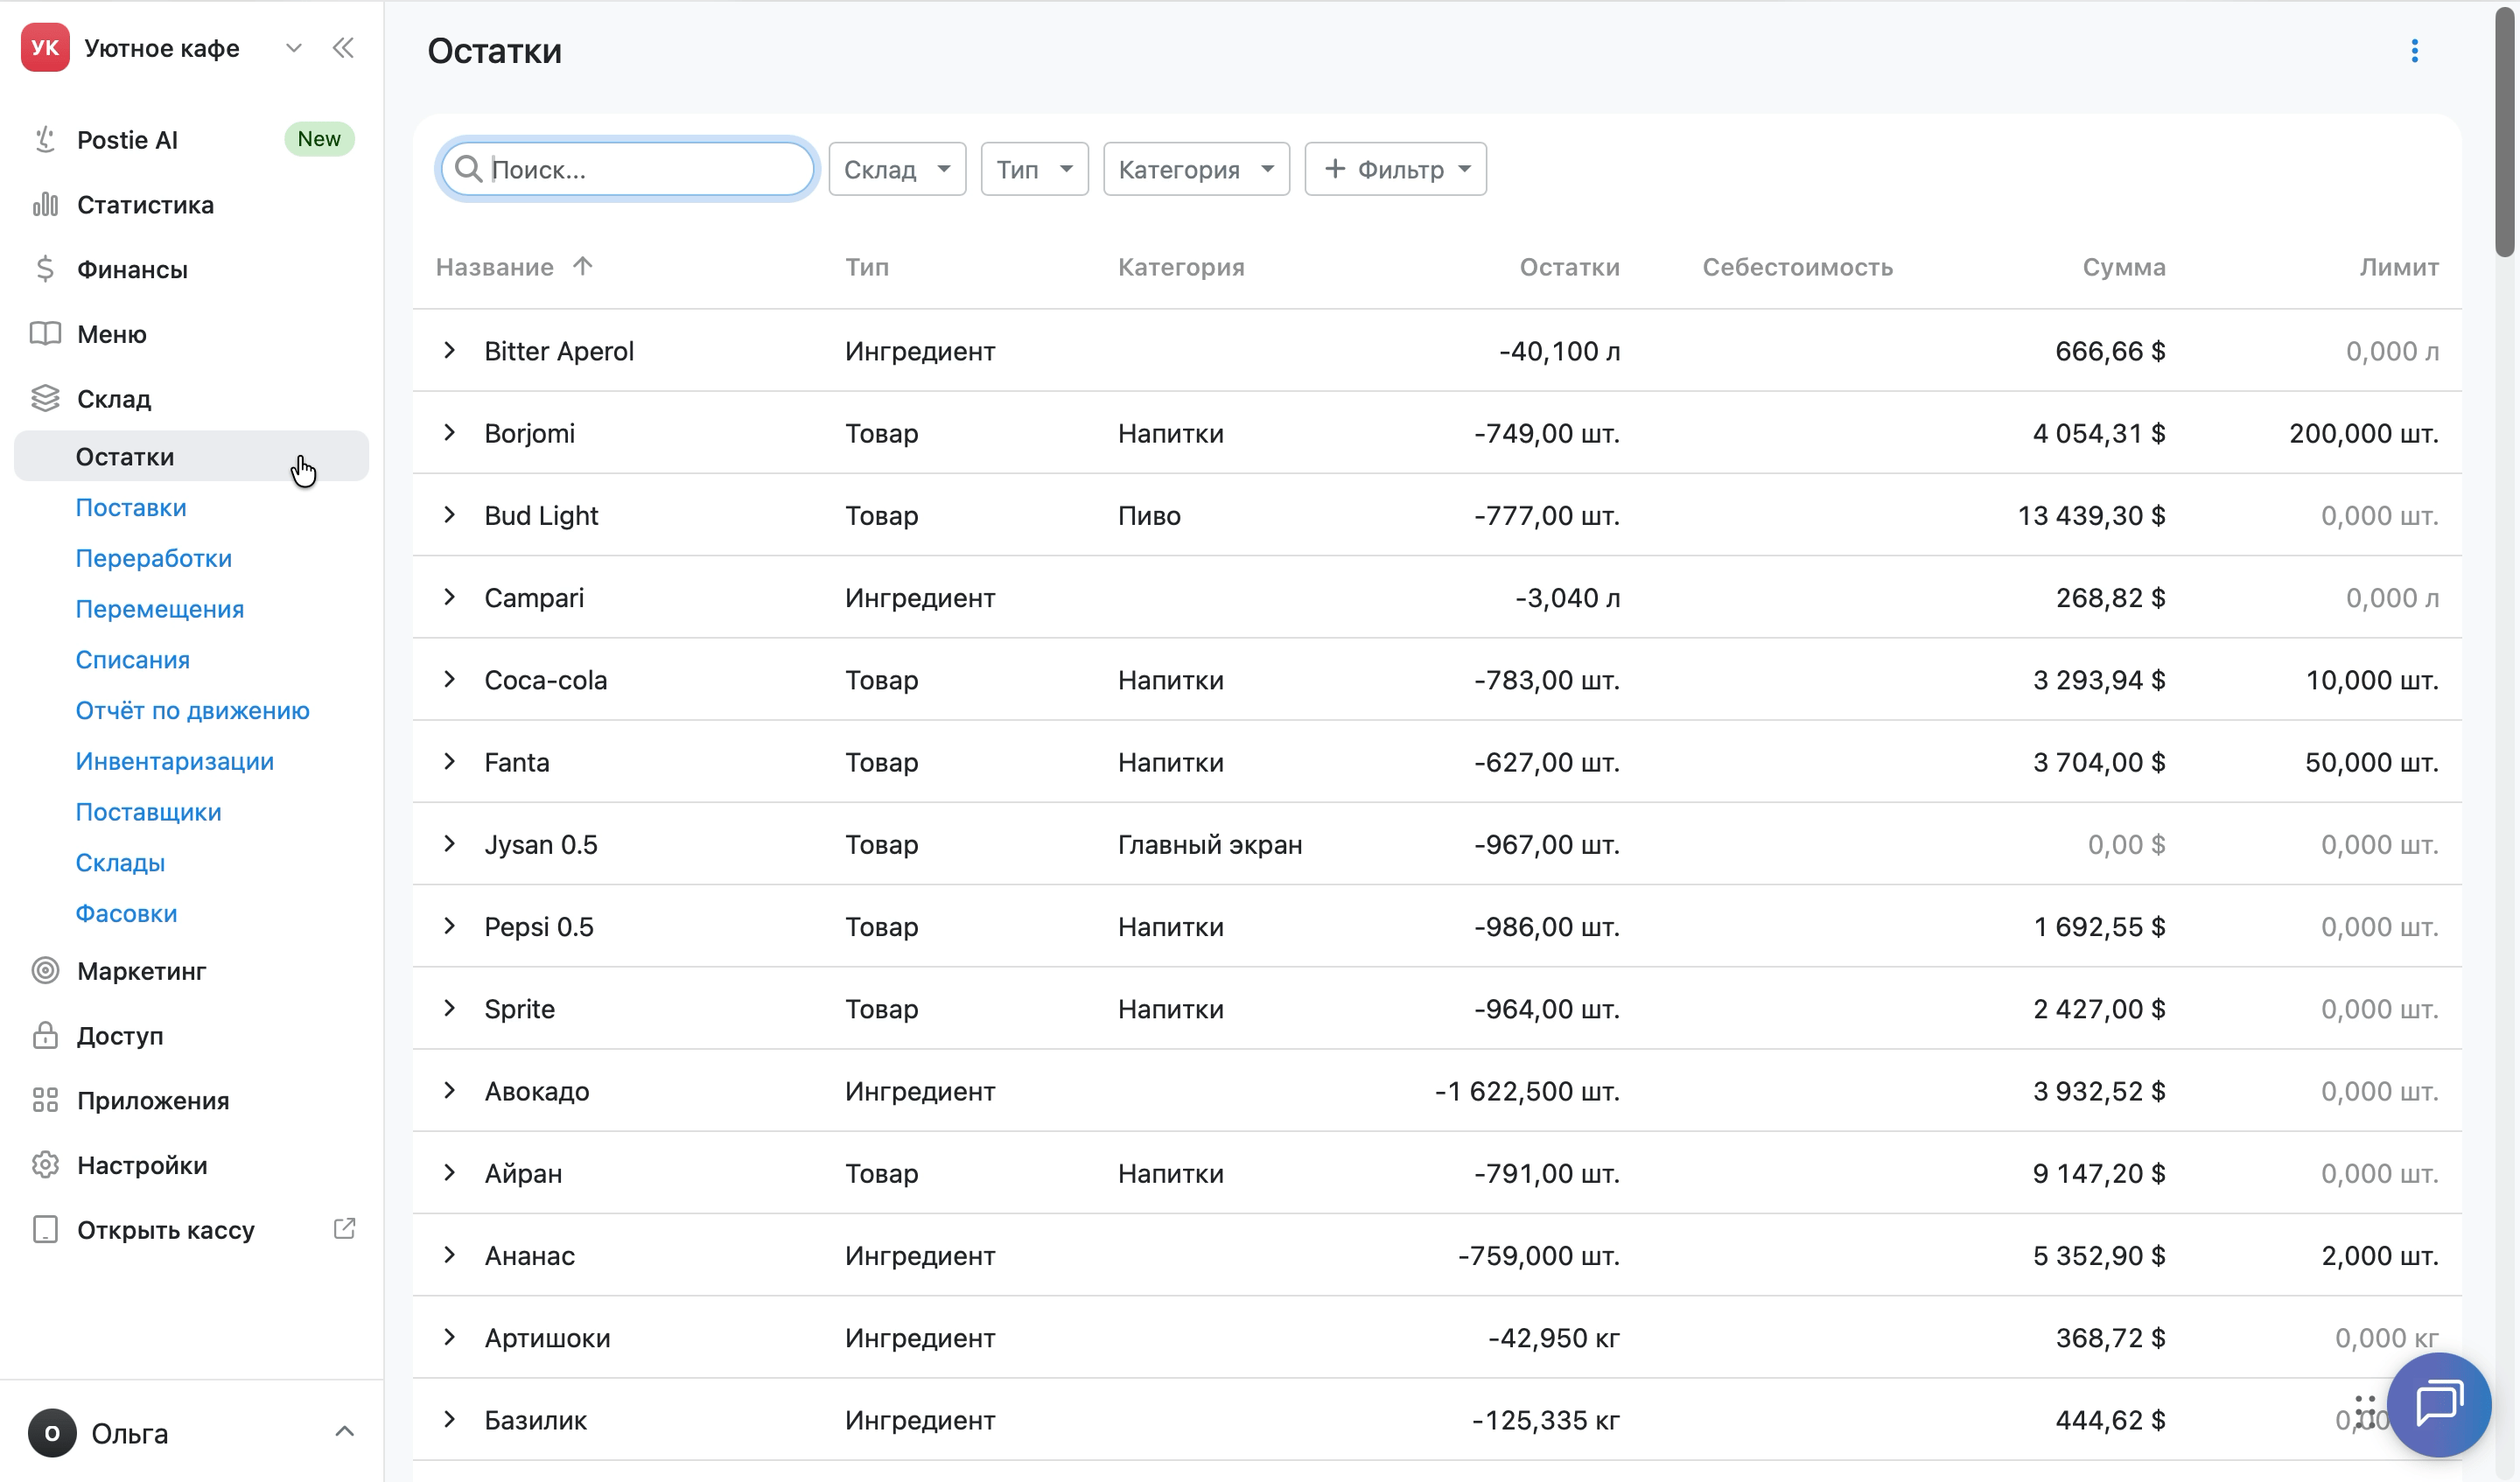
Task: Open the Склады section
Action: tap(120, 862)
